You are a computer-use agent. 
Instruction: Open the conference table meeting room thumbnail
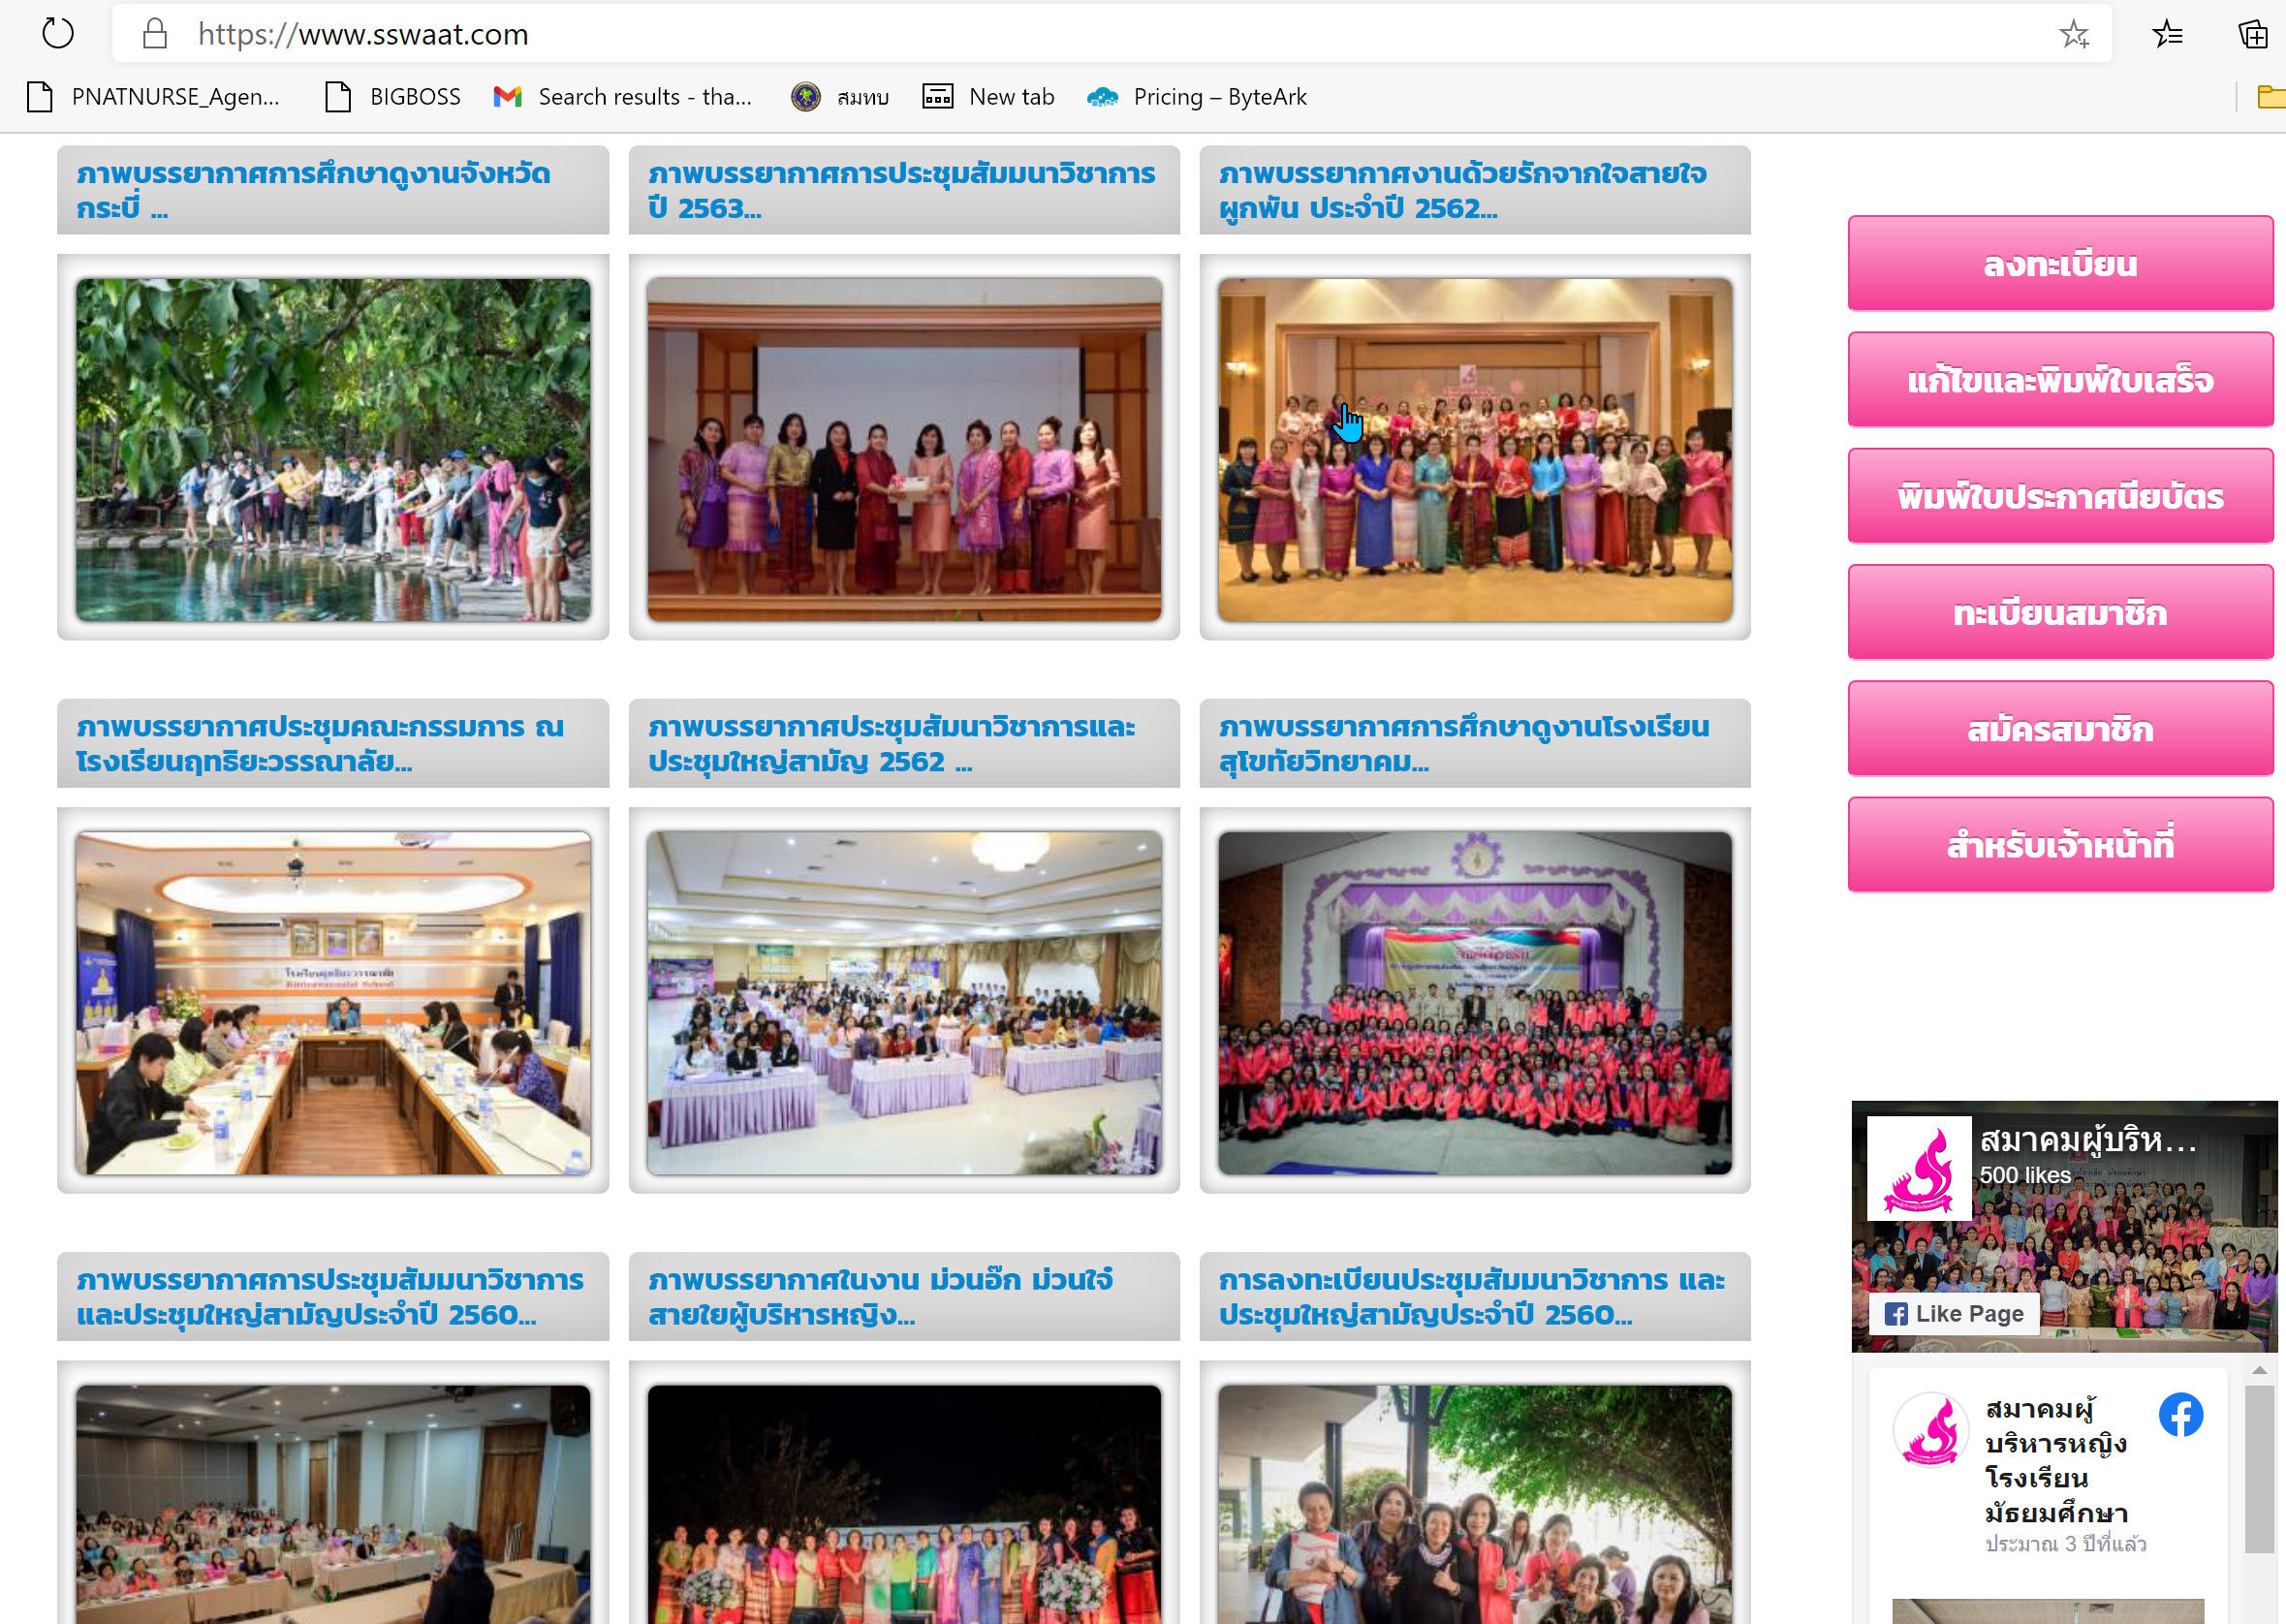tap(333, 1003)
